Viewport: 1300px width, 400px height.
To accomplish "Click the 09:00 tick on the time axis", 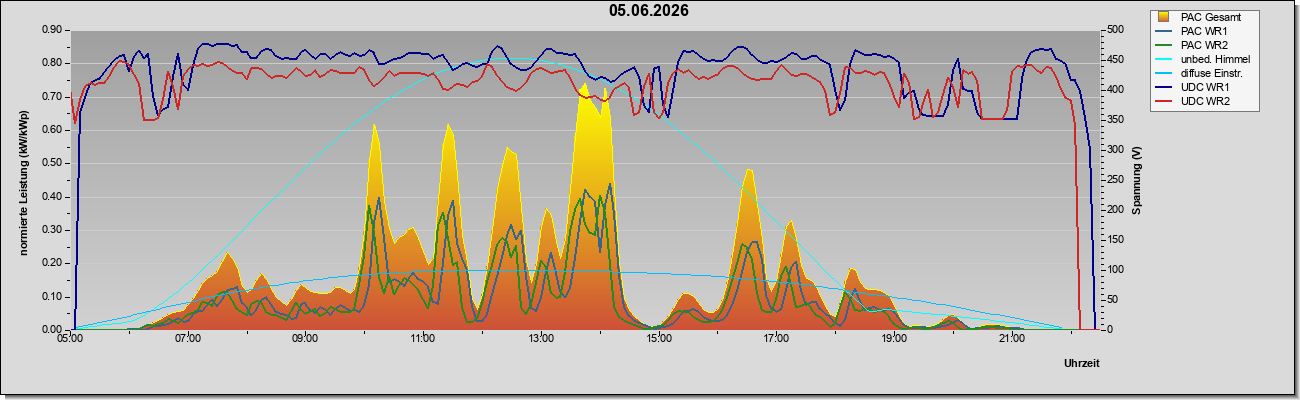I will (x=305, y=339).
